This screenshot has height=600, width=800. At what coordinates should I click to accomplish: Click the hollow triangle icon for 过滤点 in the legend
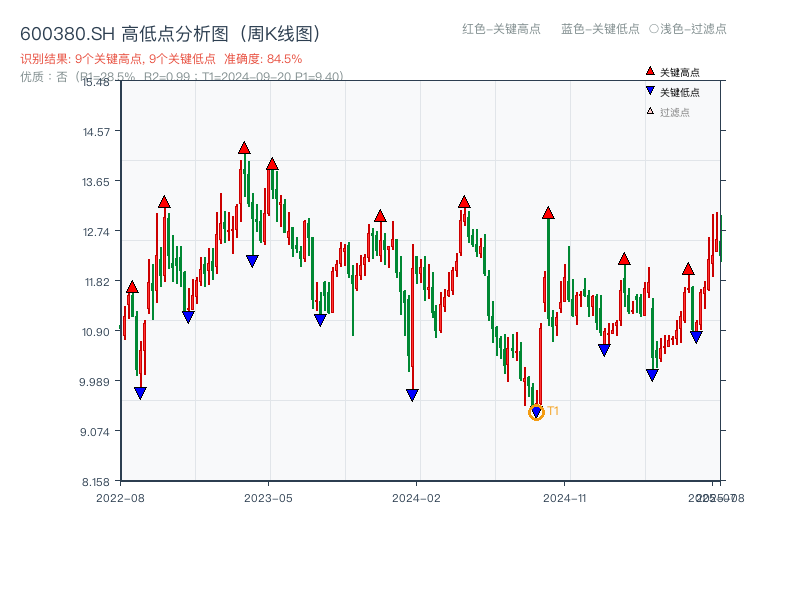[650, 111]
